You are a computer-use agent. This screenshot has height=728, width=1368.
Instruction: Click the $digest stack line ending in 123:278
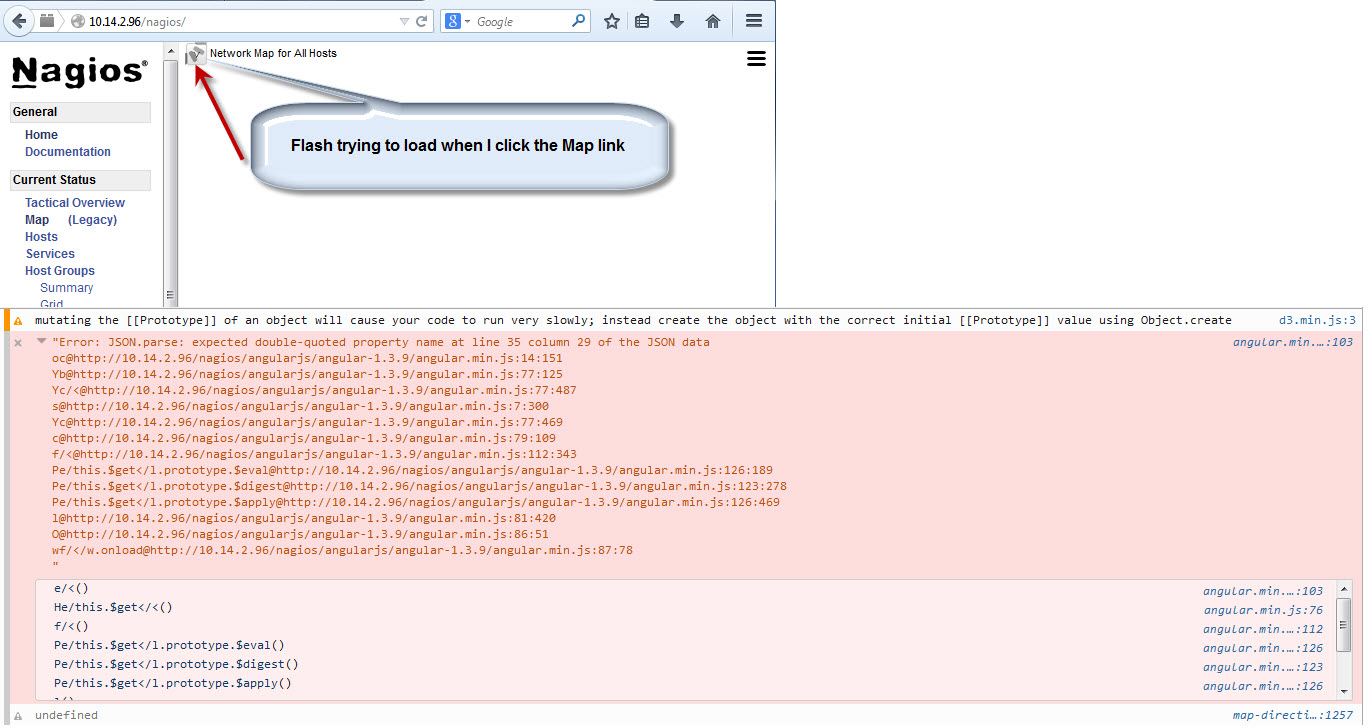(419, 486)
